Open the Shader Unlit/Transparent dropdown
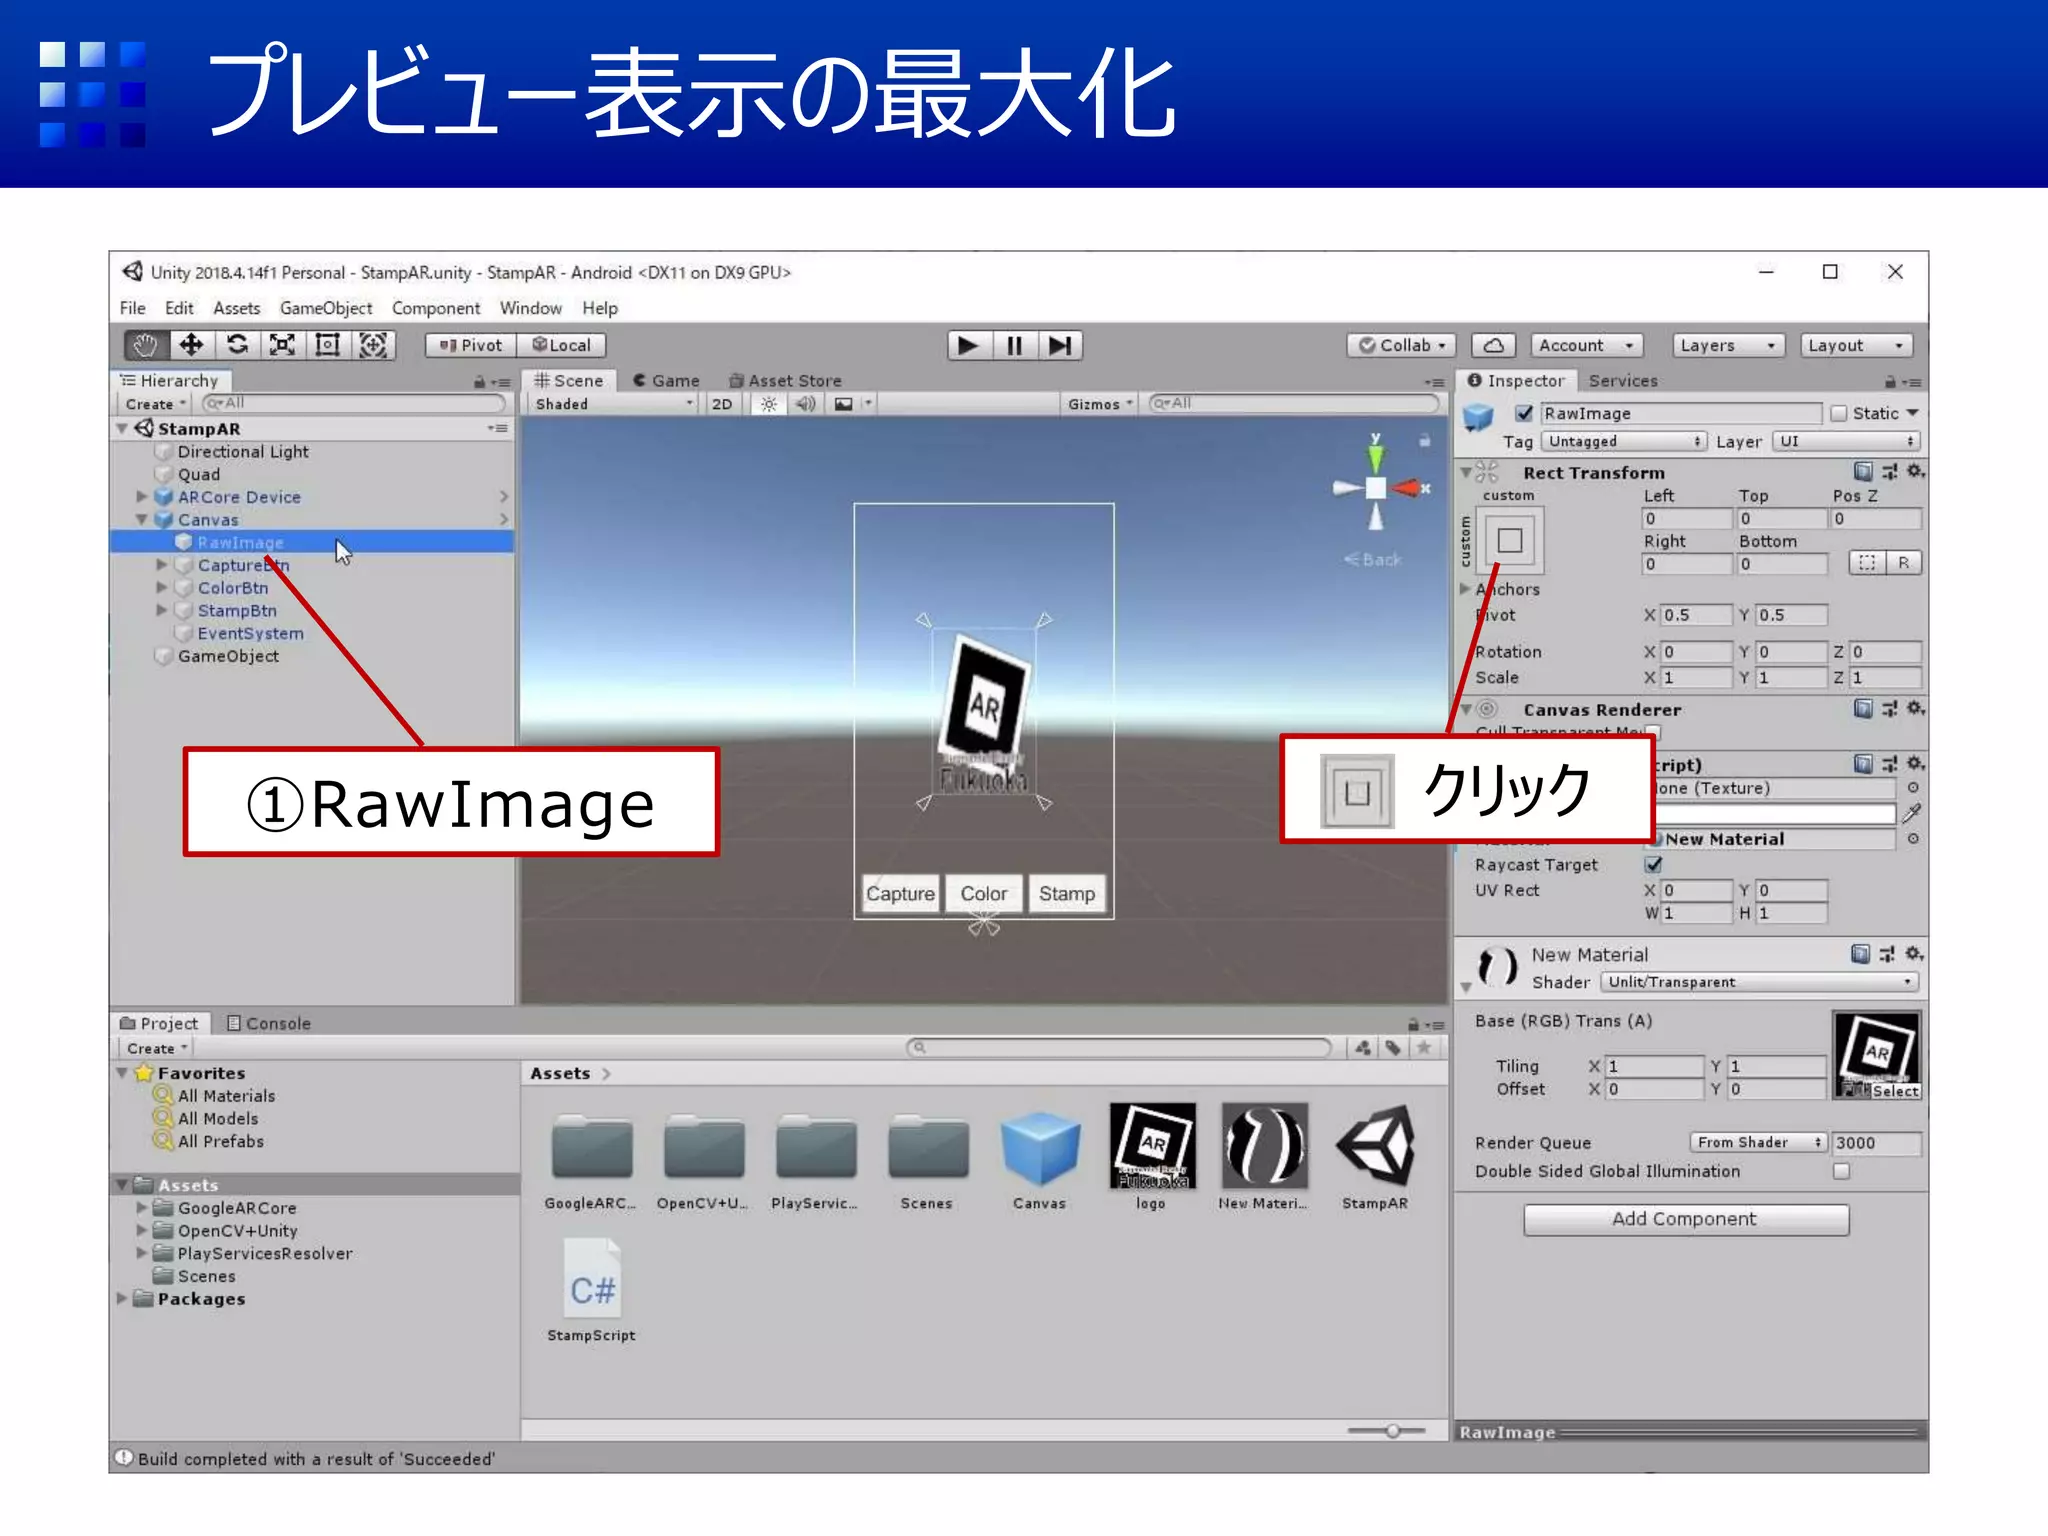 [1759, 982]
